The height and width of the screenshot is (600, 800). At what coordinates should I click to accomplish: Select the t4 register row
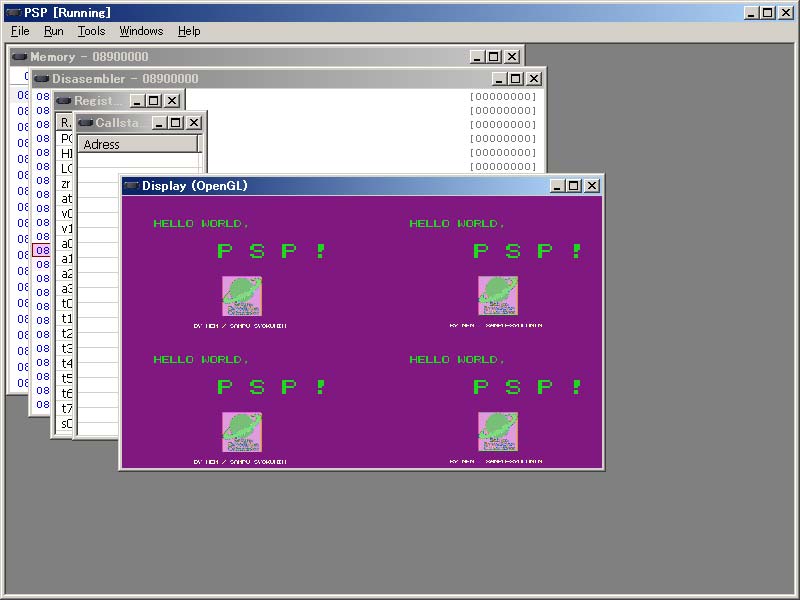(65, 363)
